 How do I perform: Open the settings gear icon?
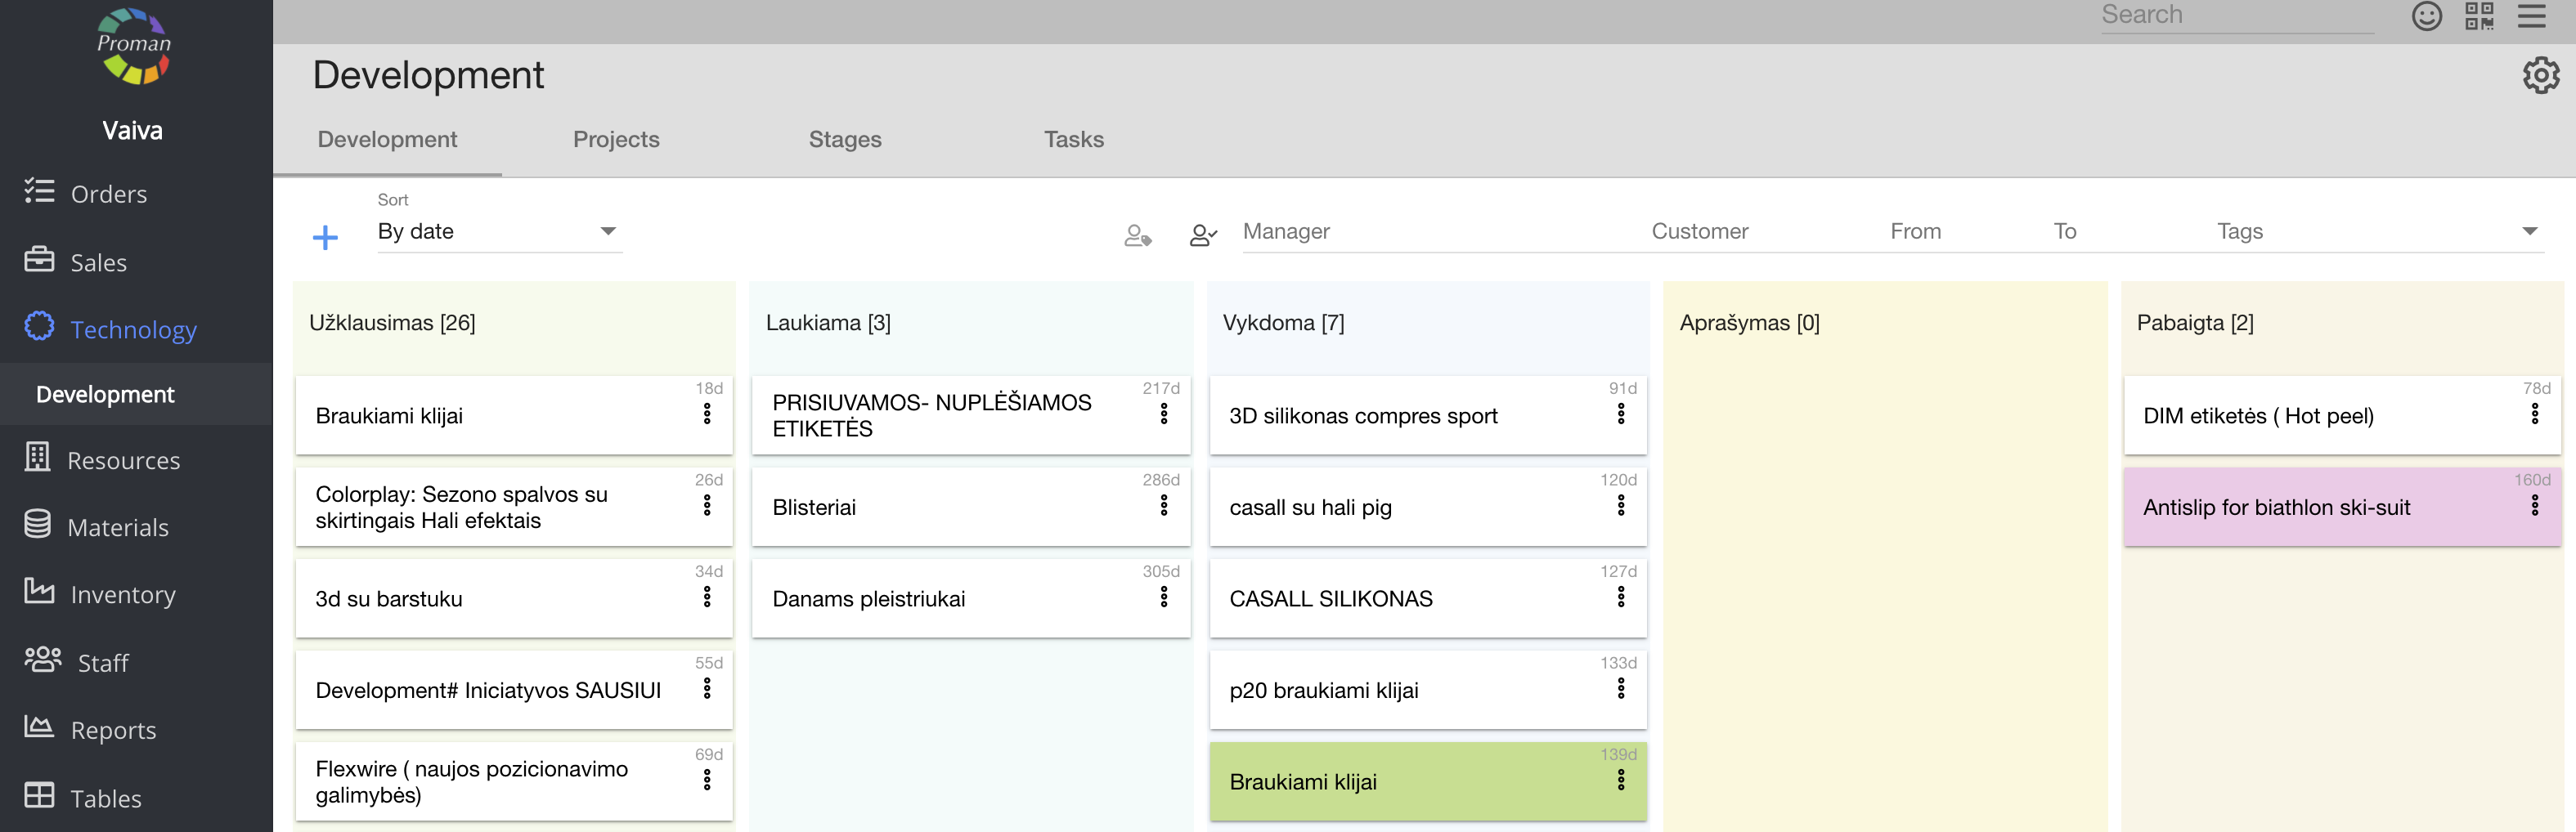coord(2540,76)
